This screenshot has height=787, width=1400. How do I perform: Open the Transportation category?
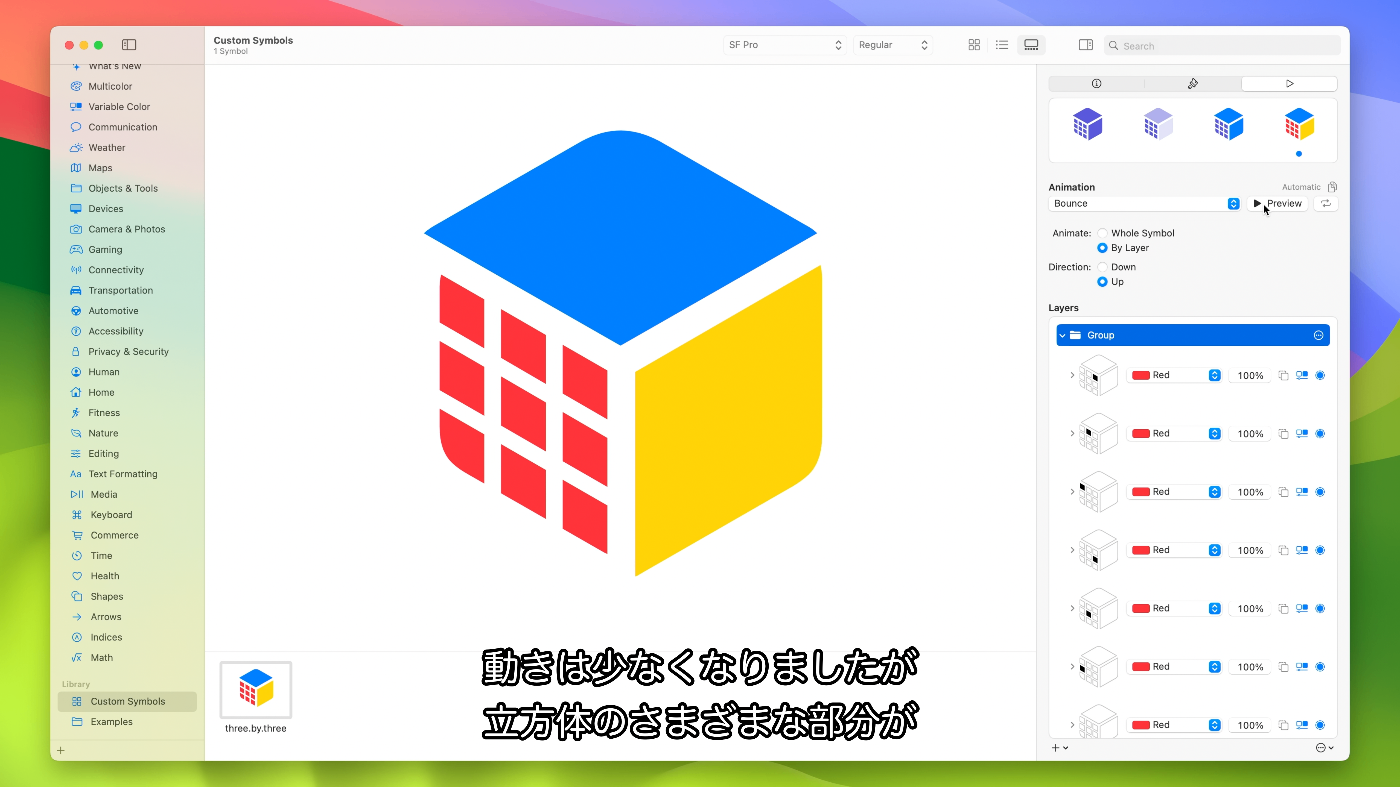coord(120,291)
